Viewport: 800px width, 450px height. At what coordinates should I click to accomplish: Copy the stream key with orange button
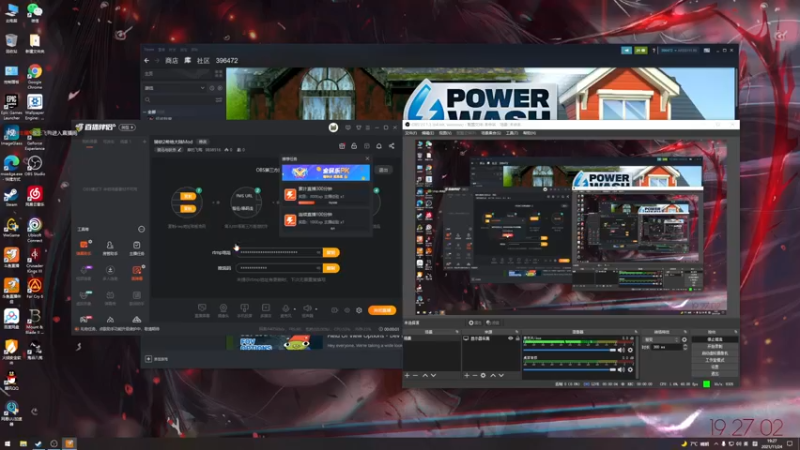pyautogui.click(x=331, y=268)
